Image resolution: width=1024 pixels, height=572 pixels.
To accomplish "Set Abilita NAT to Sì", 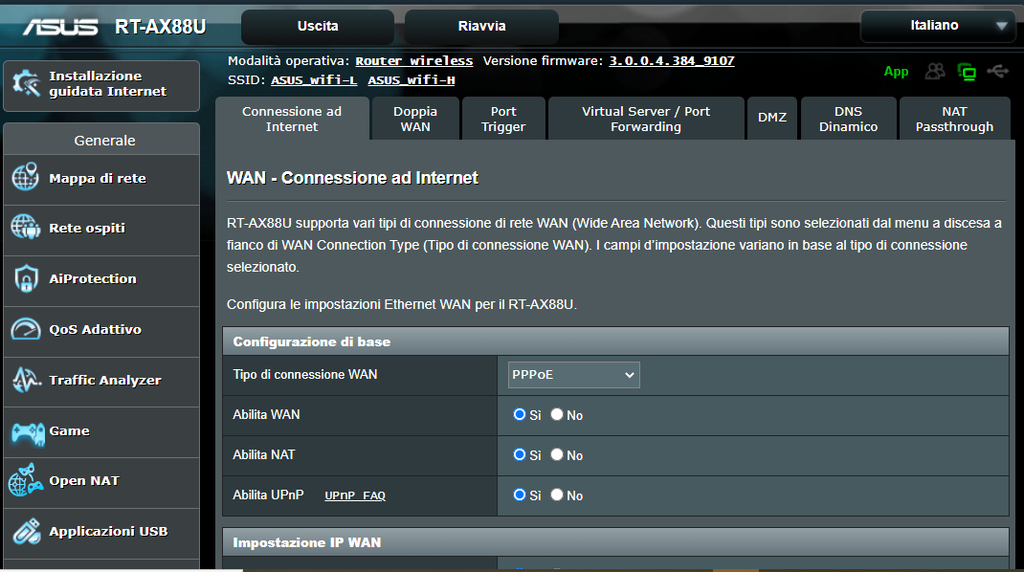I will [519, 454].
